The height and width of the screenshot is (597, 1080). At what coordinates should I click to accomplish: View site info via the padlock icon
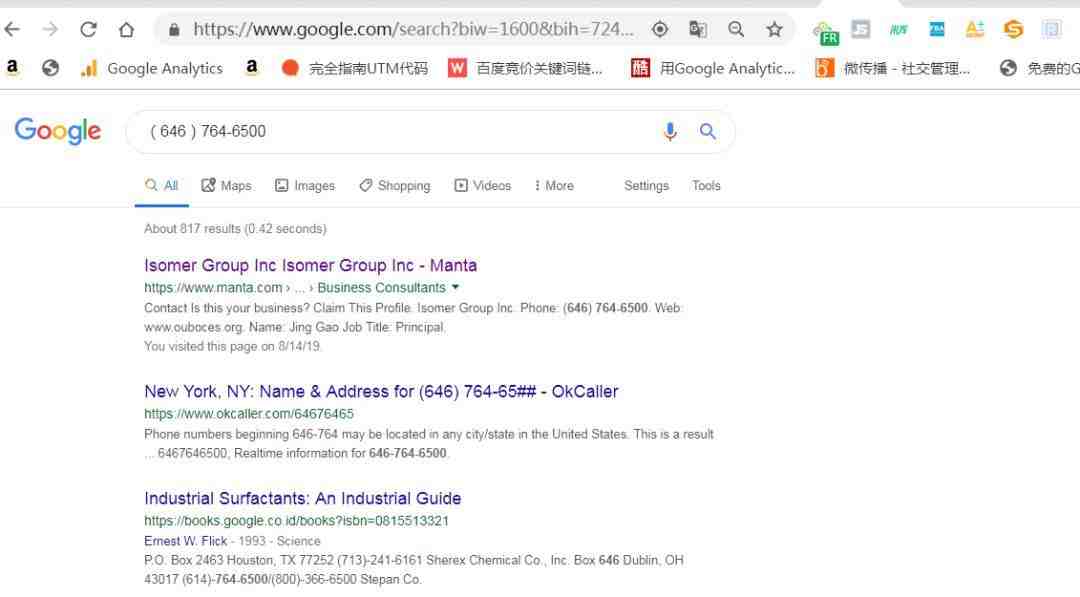point(174,29)
